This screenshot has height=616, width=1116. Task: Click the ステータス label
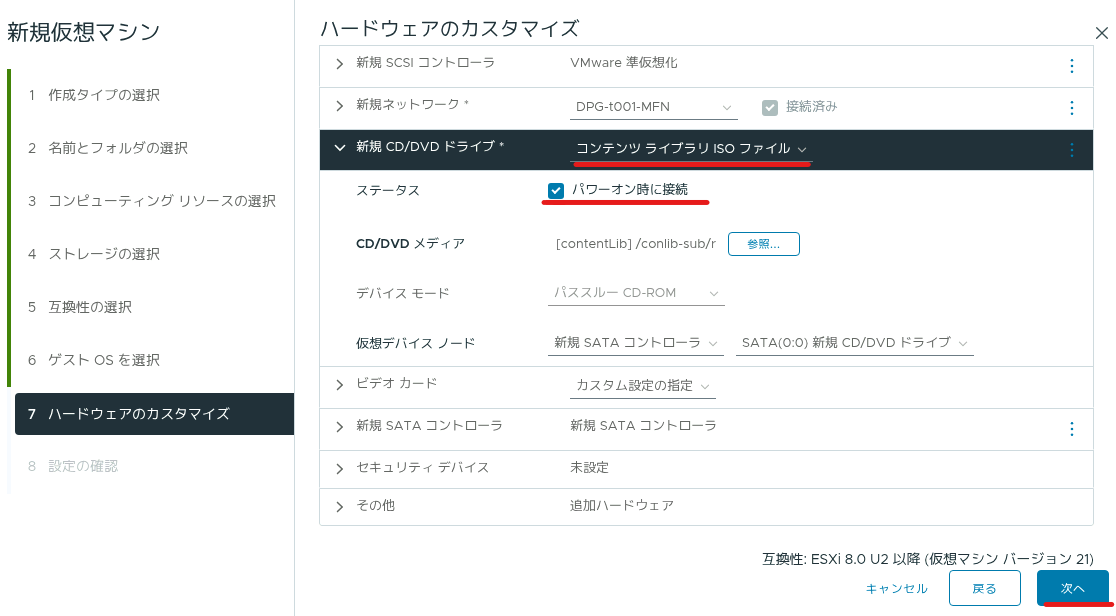pos(388,191)
